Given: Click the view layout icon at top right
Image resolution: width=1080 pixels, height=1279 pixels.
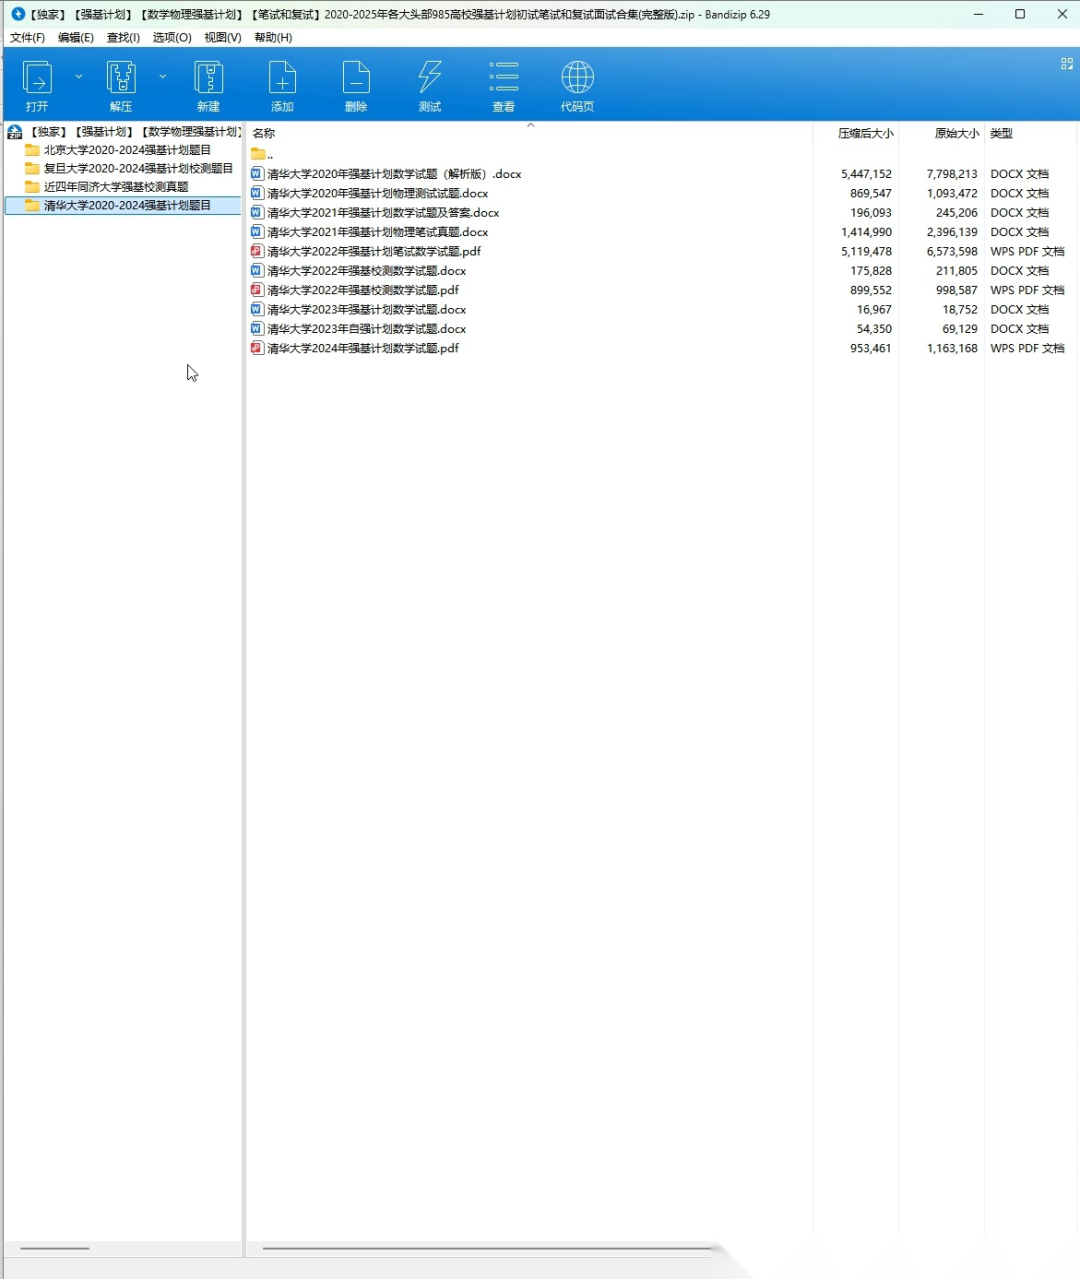Looking at the screenshot, I should [1066, 64].
